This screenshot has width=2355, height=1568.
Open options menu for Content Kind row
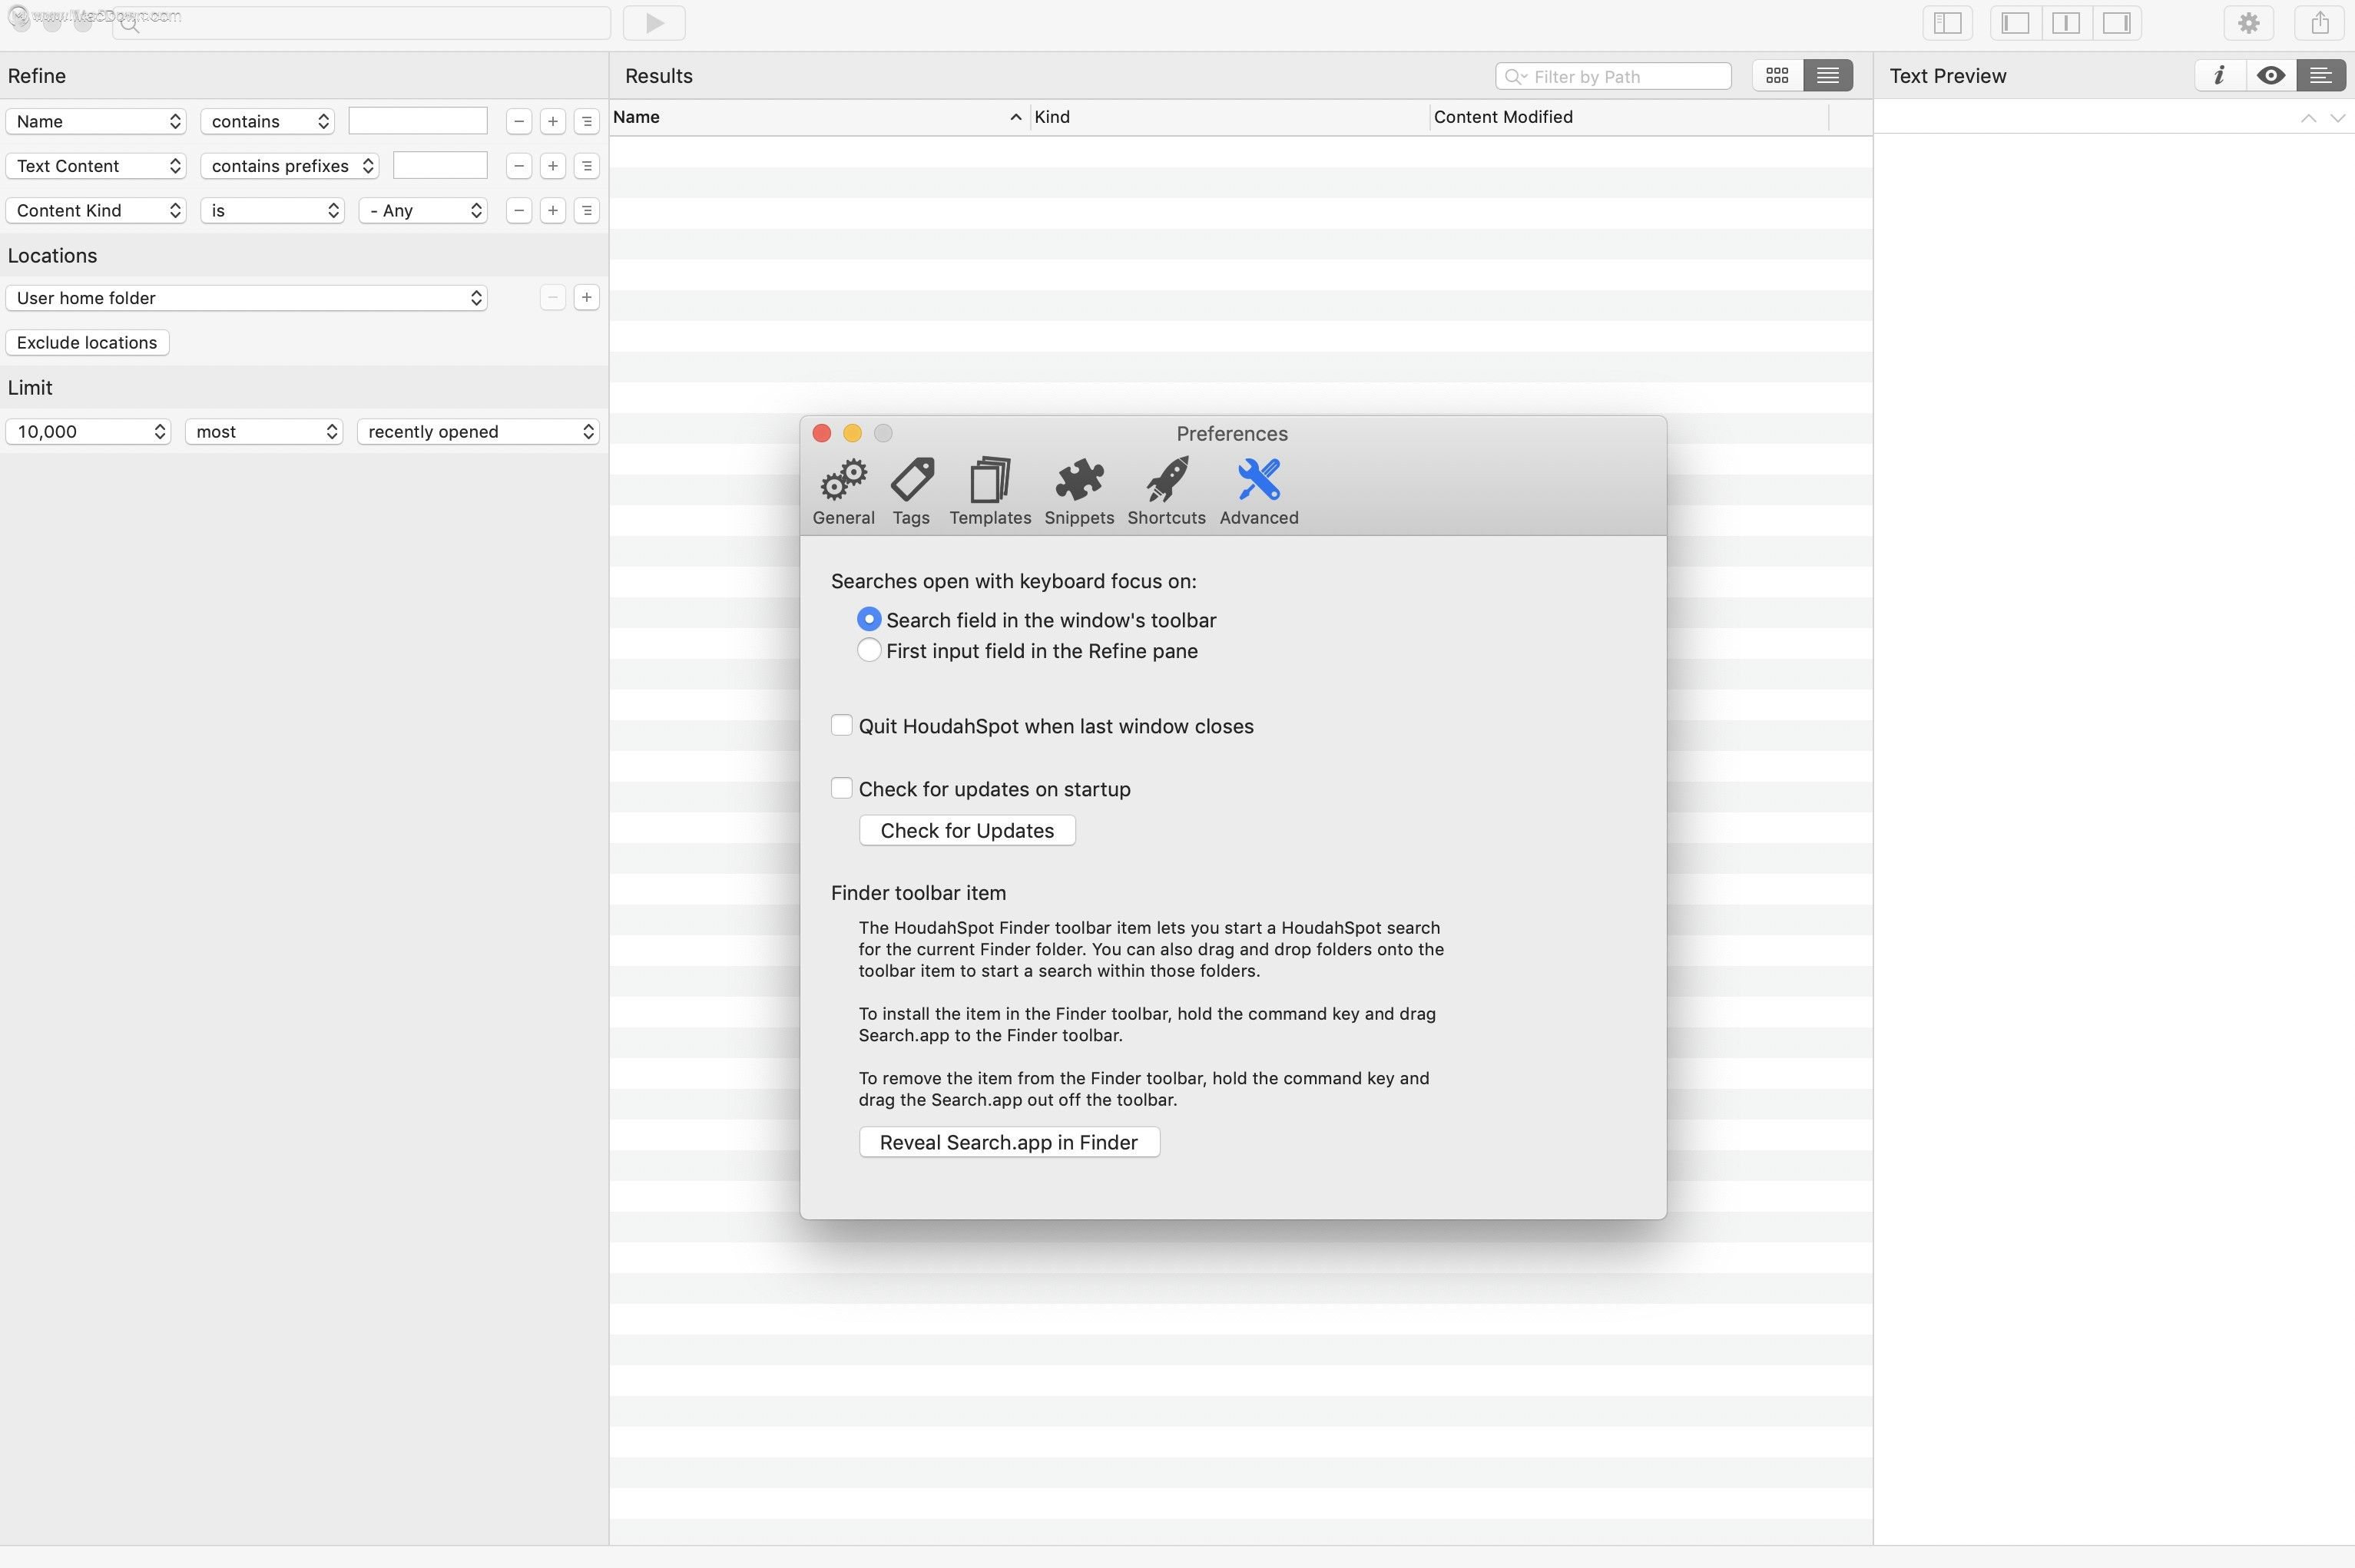(x=586, y=210)
